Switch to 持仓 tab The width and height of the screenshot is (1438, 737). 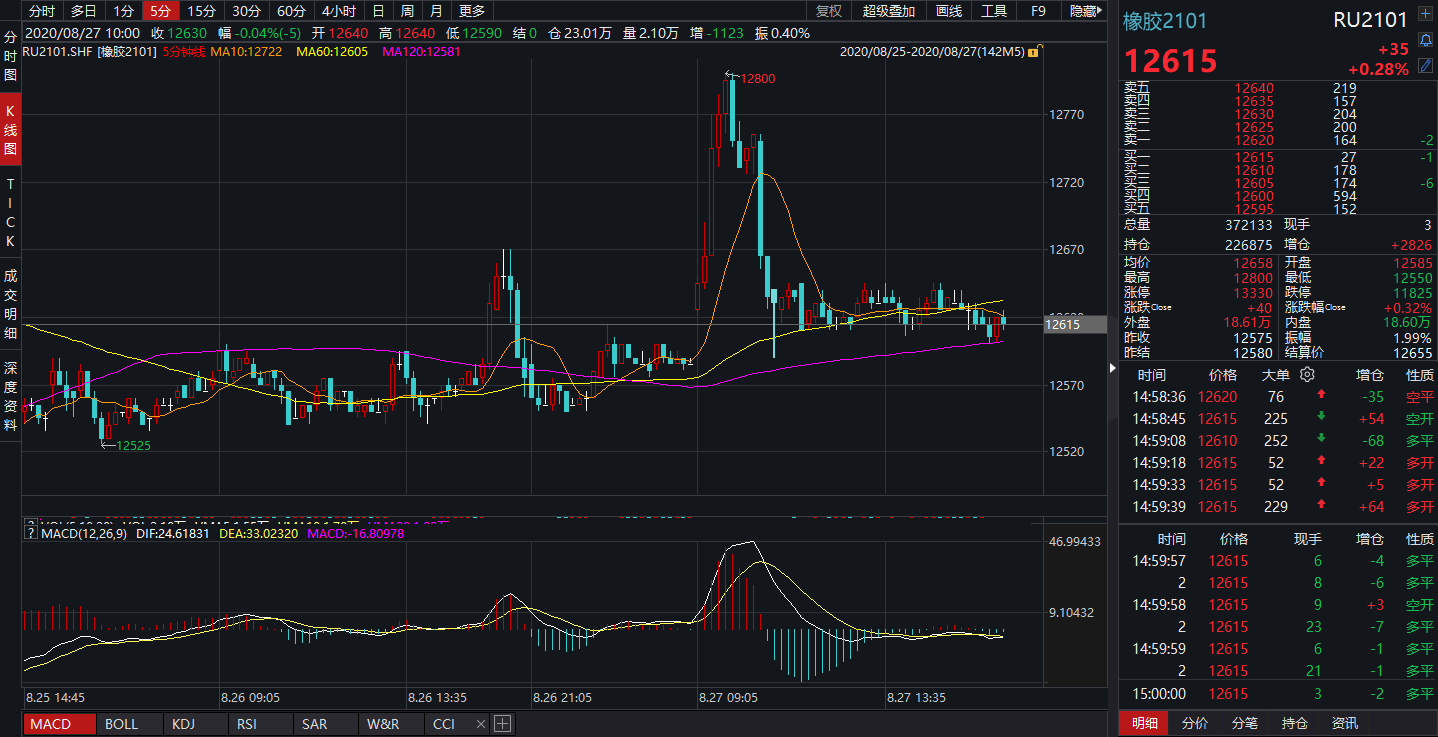[1295, 723]
